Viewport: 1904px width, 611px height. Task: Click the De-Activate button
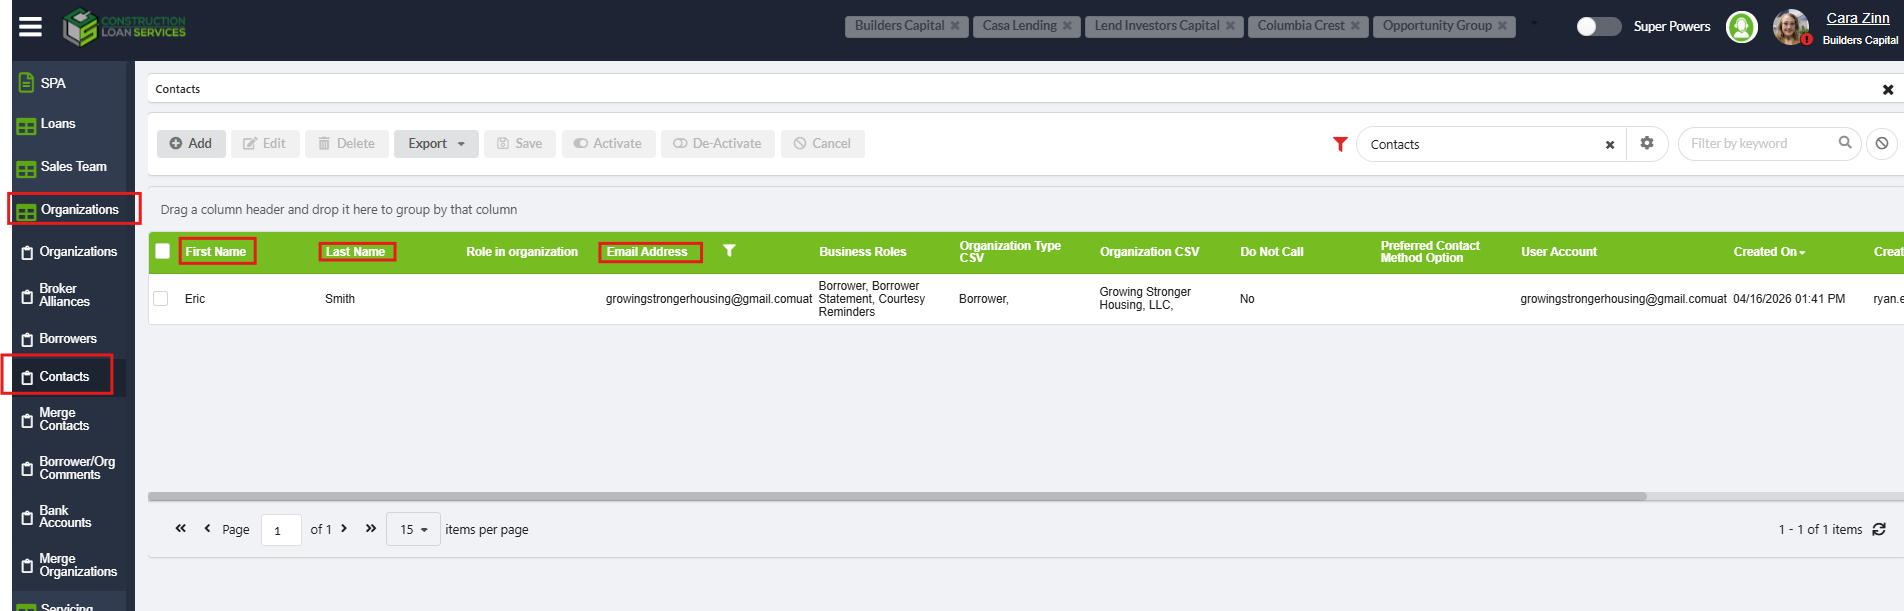718,144
